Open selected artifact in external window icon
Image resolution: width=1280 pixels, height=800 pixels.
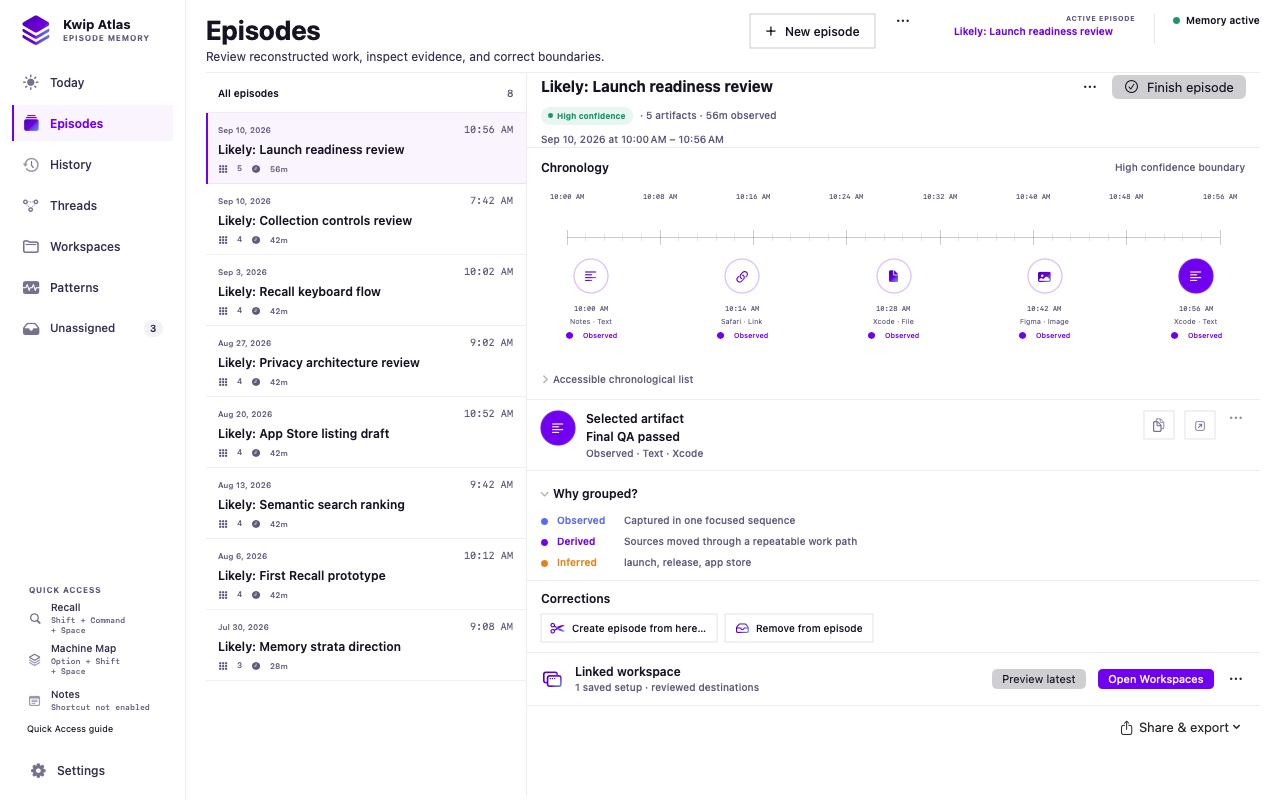coord(1200,426)
